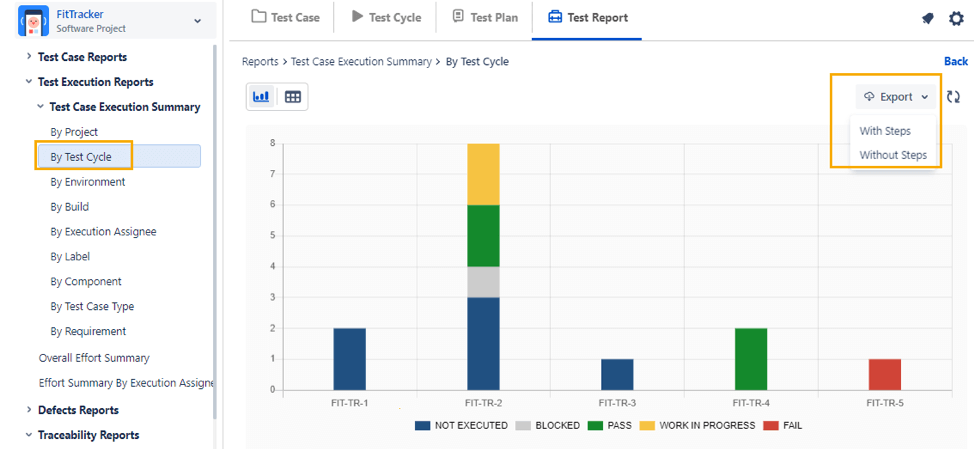Viewport: 974px width, 449px height.
Task: Open the Export dropdown
Action: tap(896, 97)
